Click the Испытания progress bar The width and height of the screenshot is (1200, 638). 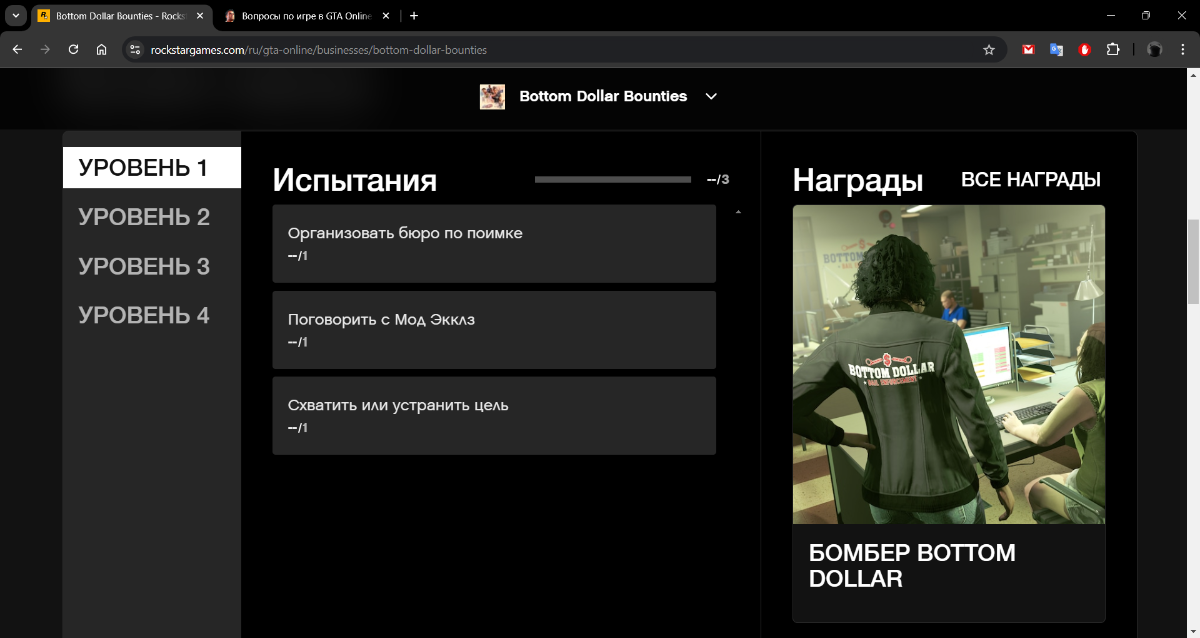point(613,180)
